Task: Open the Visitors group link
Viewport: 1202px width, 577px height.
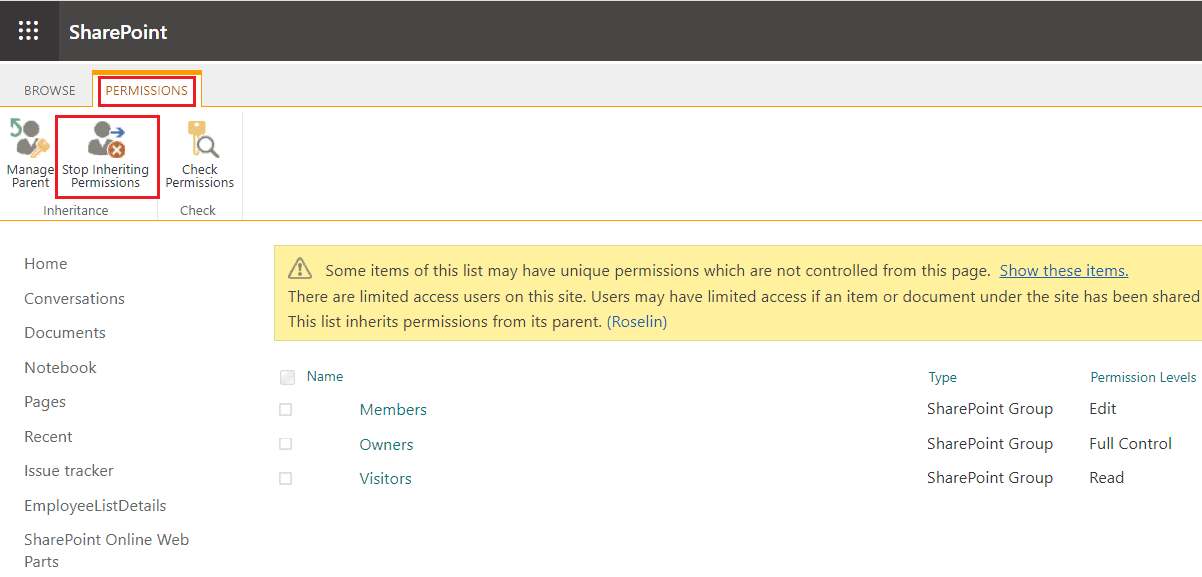Action: (385, 478)
